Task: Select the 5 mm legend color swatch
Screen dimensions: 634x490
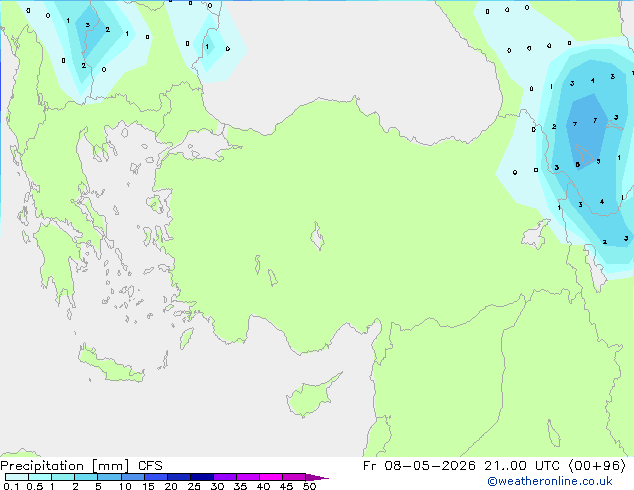Action: pos(109,477)
